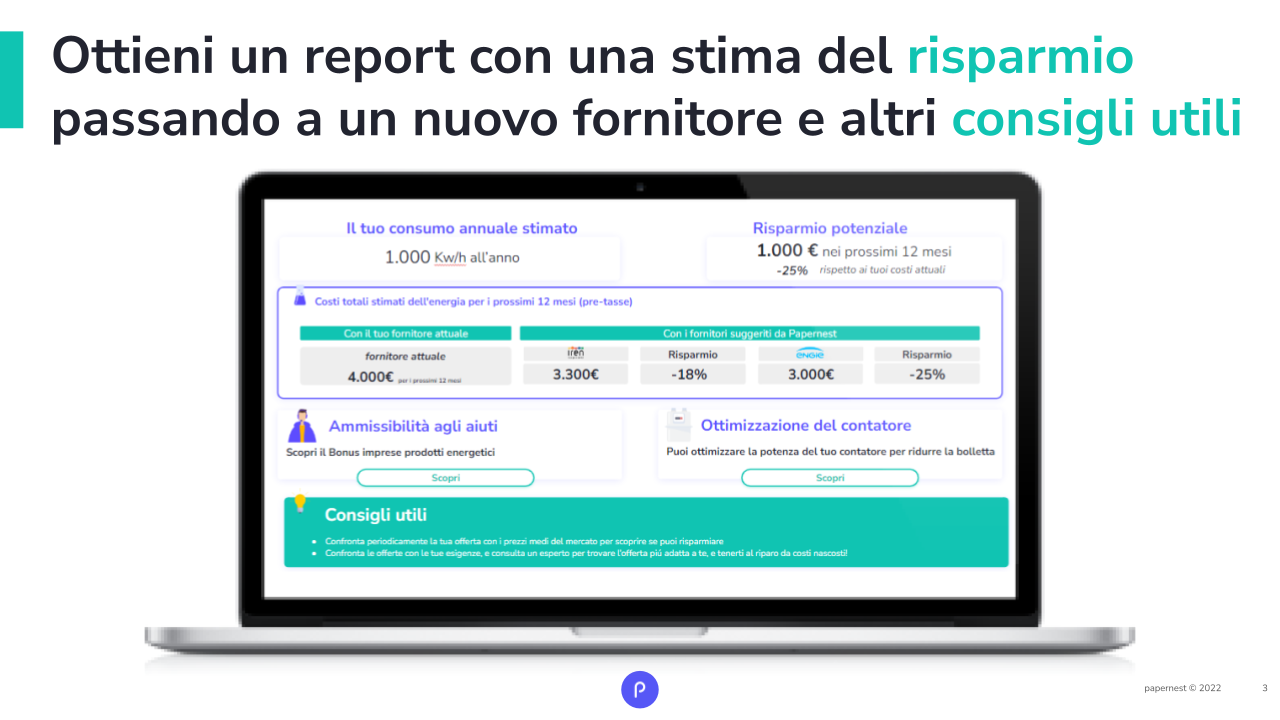Click Scopri under Ottimizzazione del contatore
1280x720 pixels.
[830, 478]
